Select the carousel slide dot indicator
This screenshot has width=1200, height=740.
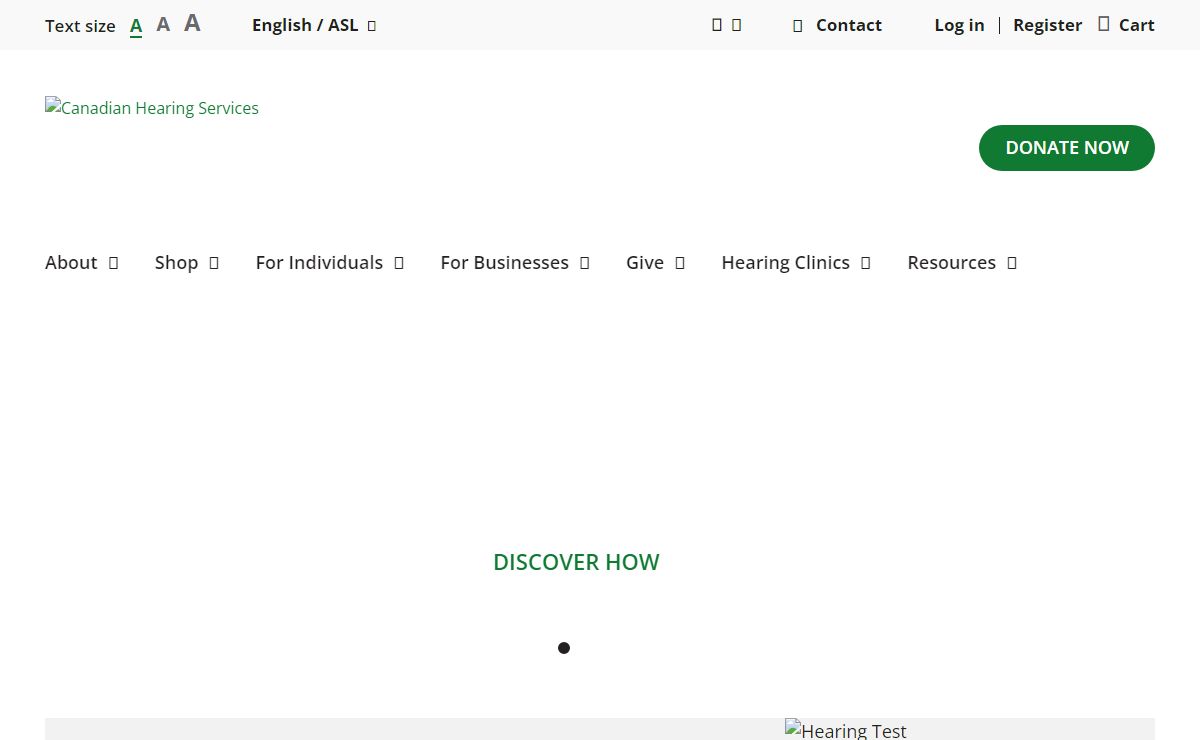pos(564,648)
